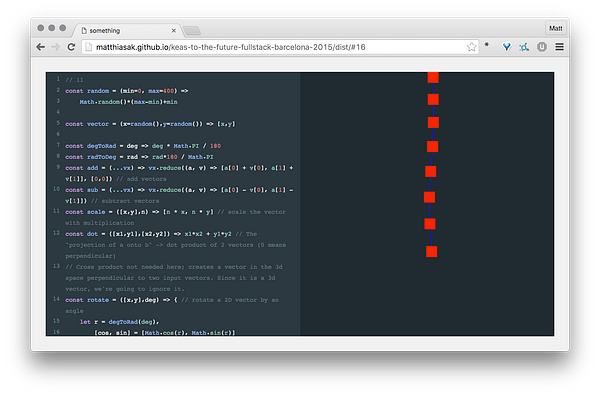Click the macOS close window button

41,28
